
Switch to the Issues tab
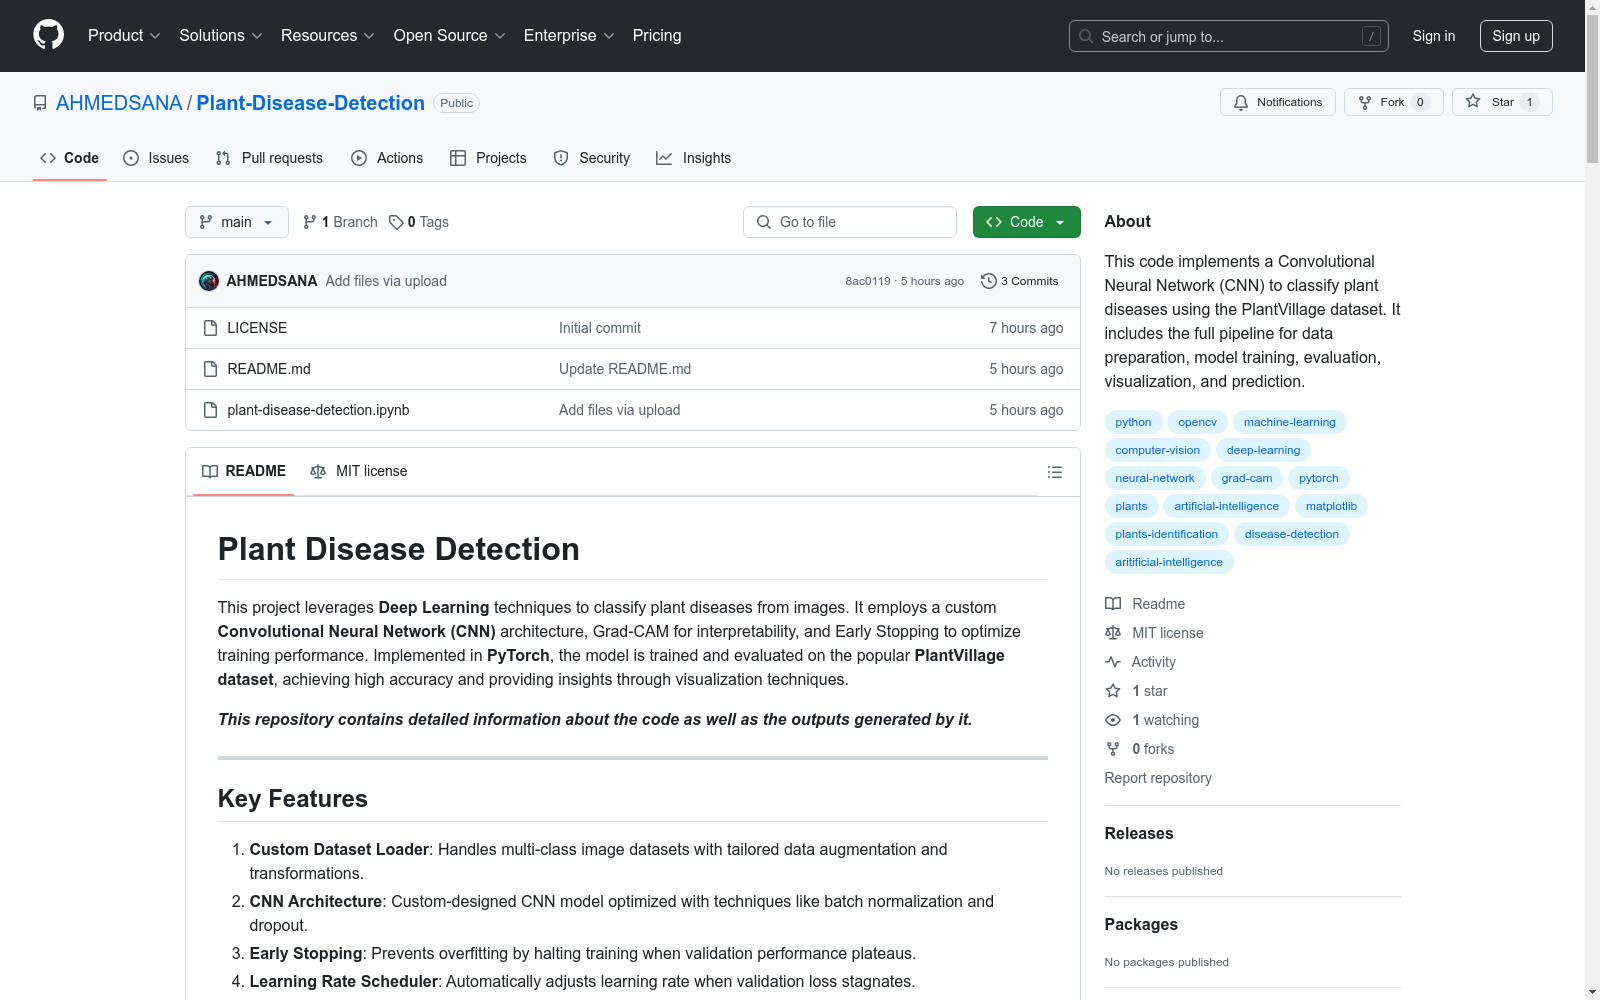[x=156, y=158]
